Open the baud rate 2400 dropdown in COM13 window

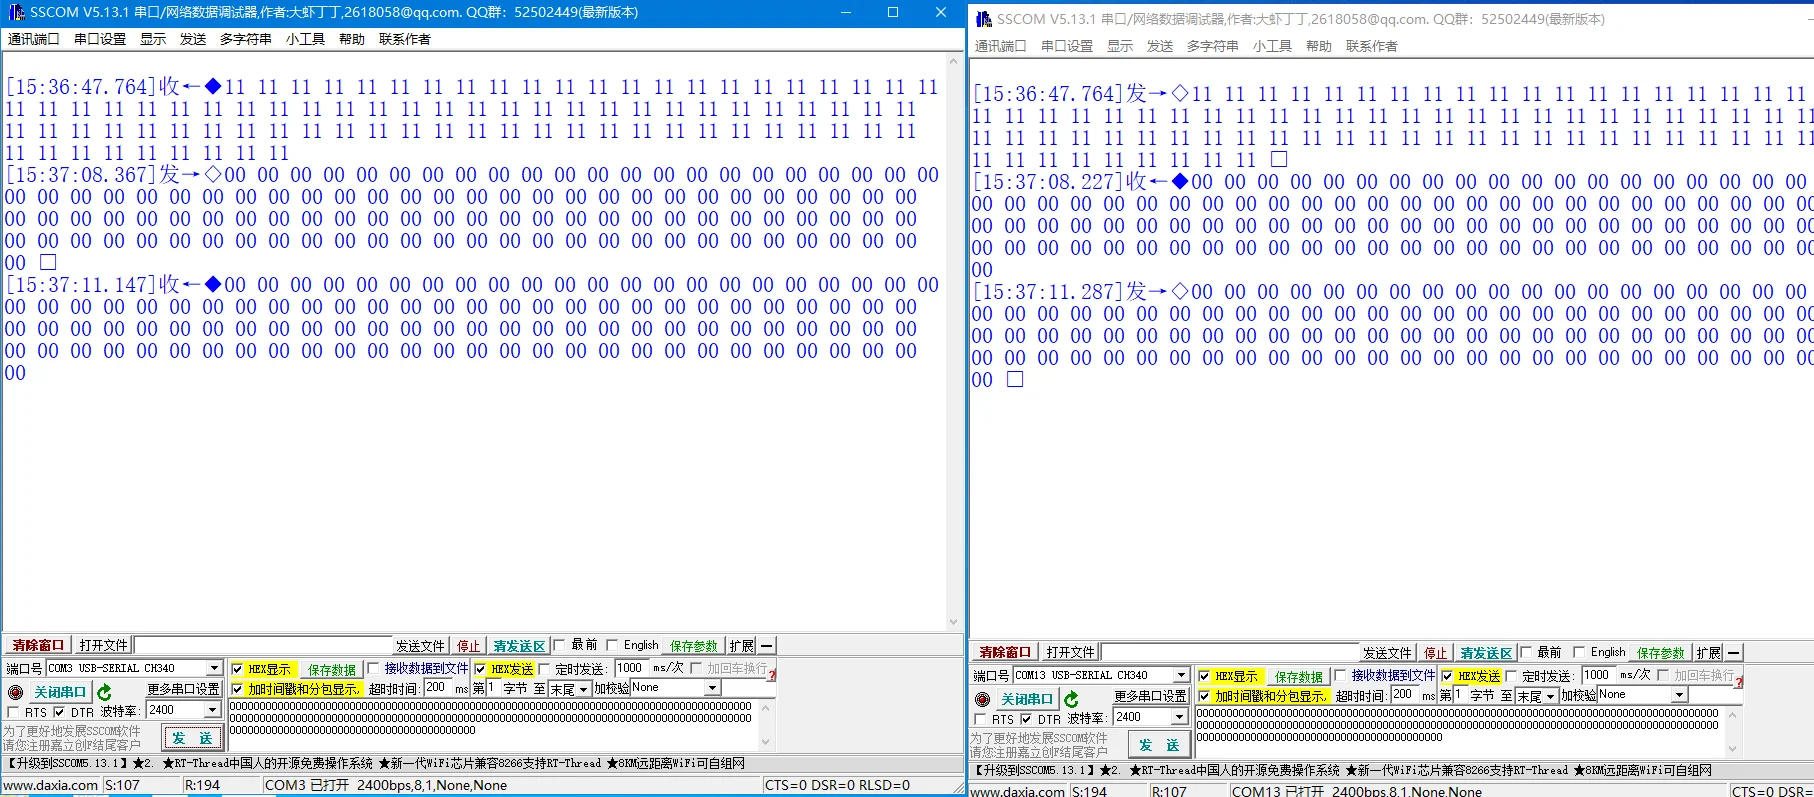point(1179,717)
